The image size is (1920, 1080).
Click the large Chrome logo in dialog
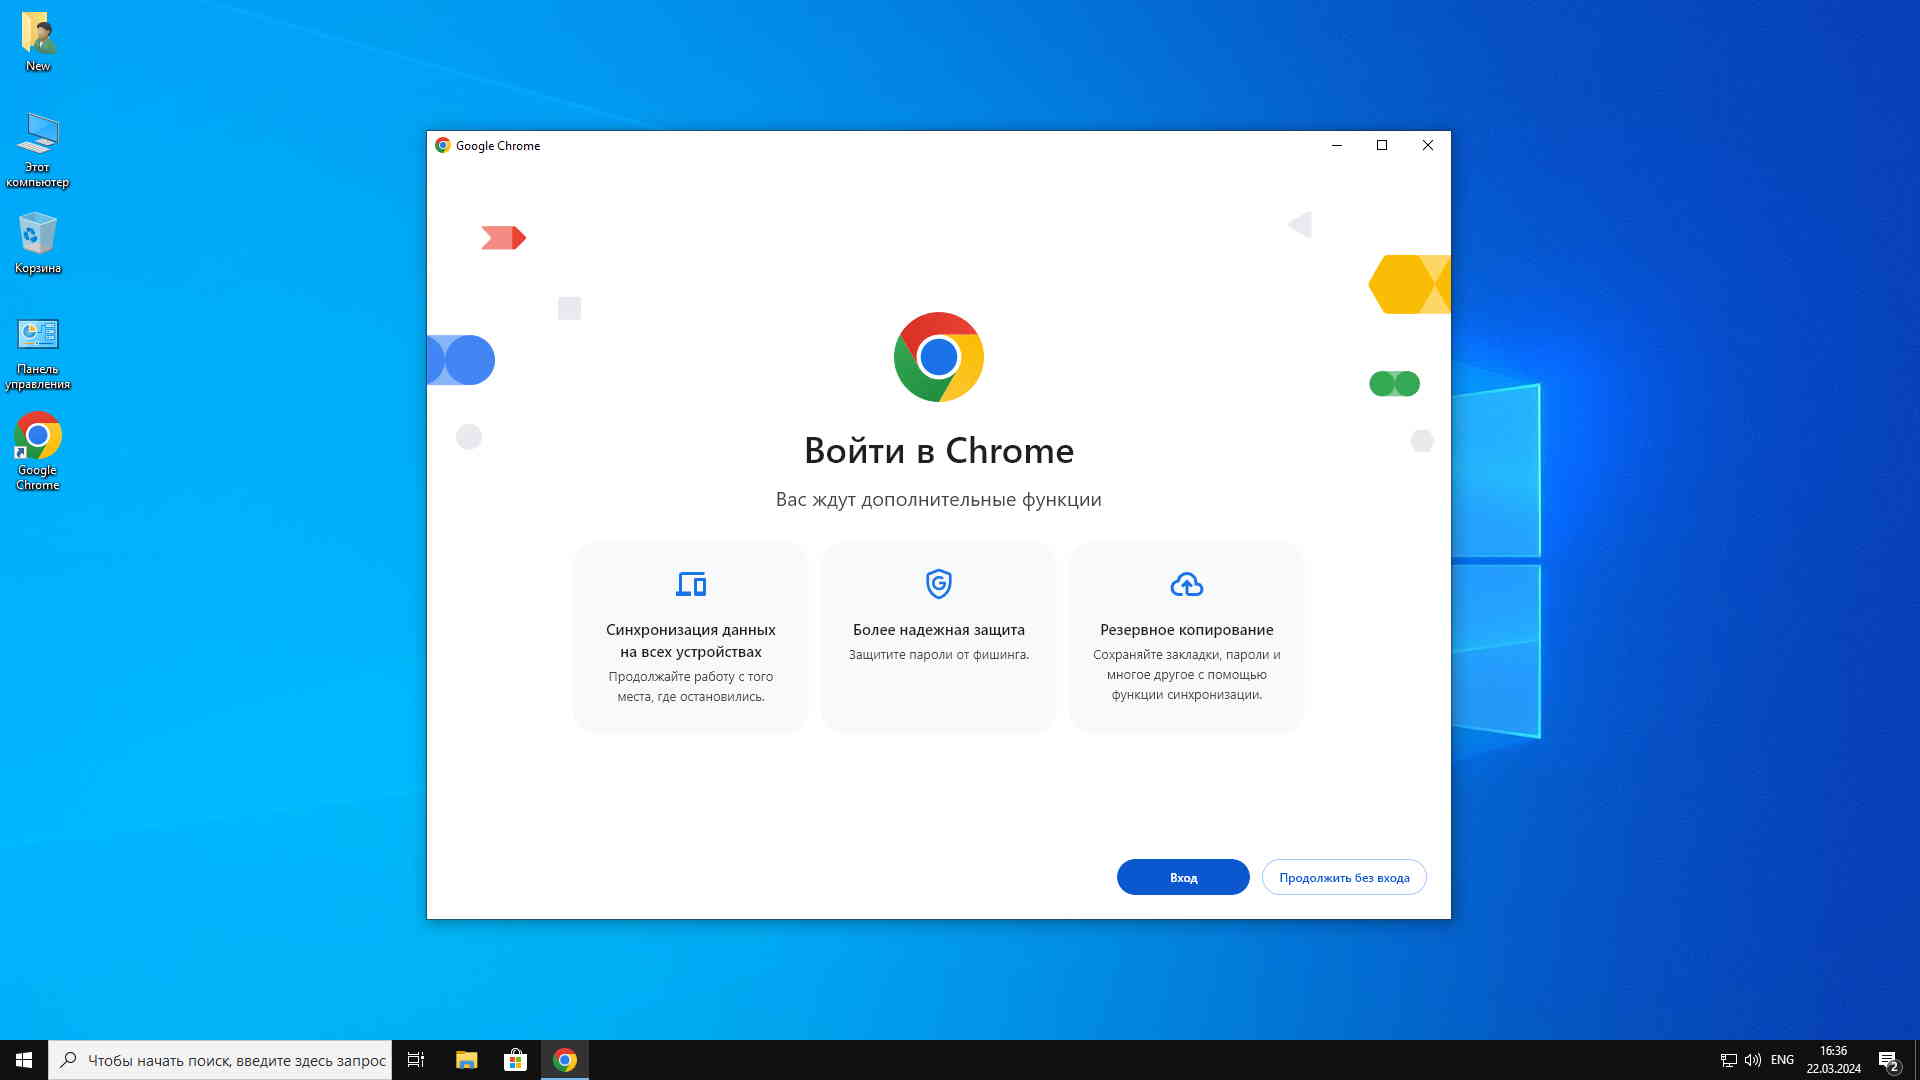pyautogui.click(x=938, y=357)
